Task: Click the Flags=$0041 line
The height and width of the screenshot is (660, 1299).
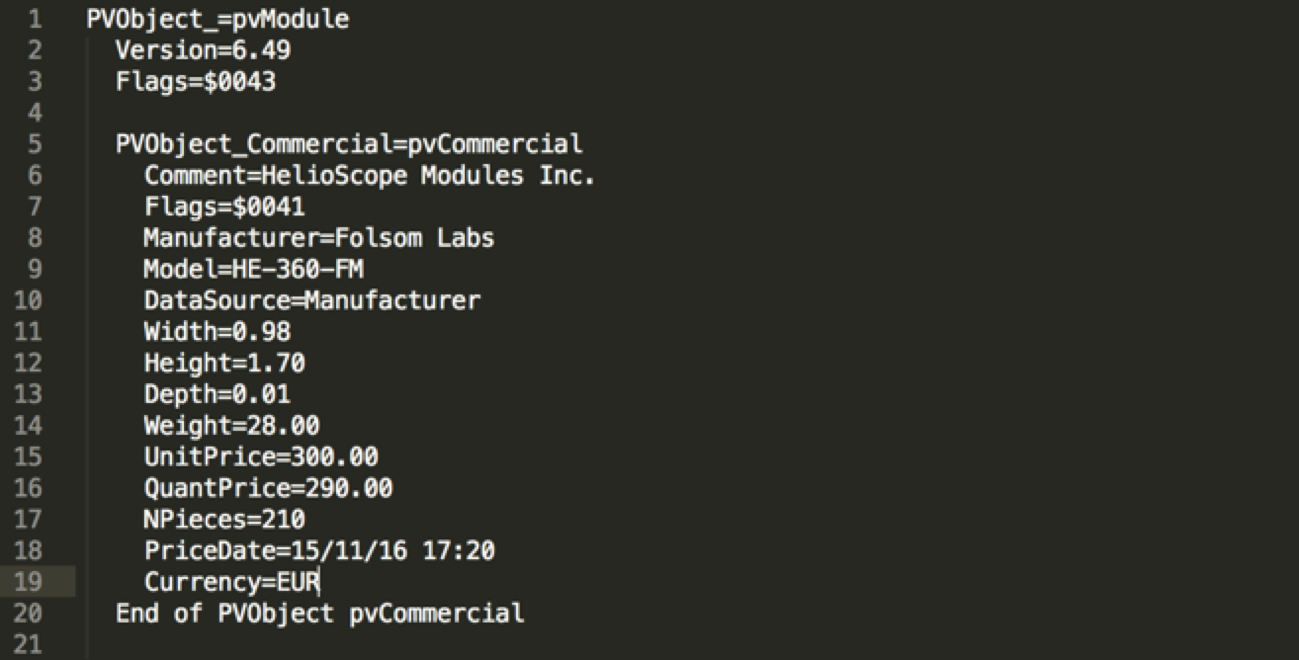Action: [225, 207]
